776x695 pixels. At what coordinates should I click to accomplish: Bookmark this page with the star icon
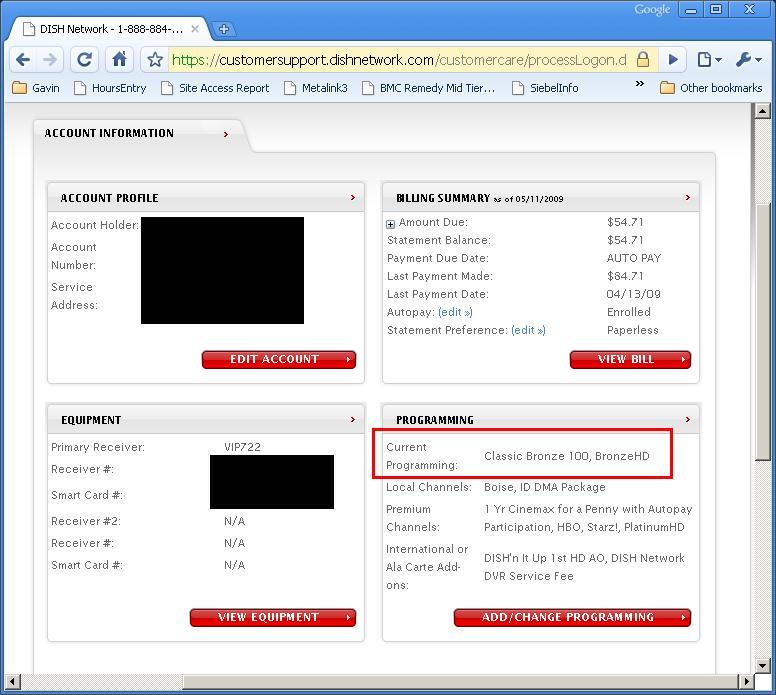point(155,60)
